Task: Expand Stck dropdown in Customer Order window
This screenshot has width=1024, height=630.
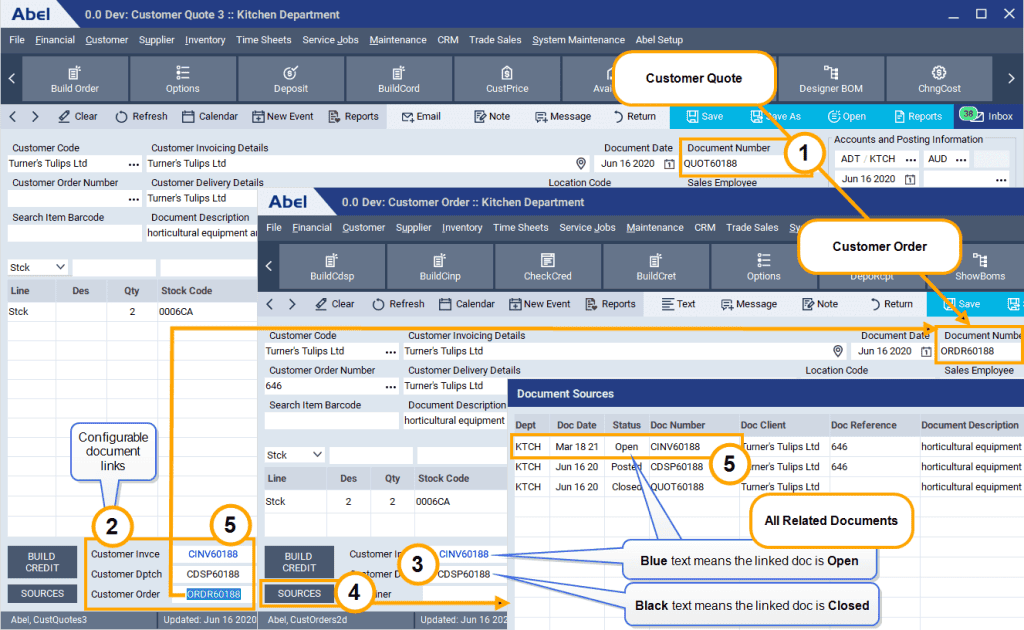Action: (295, 455)
